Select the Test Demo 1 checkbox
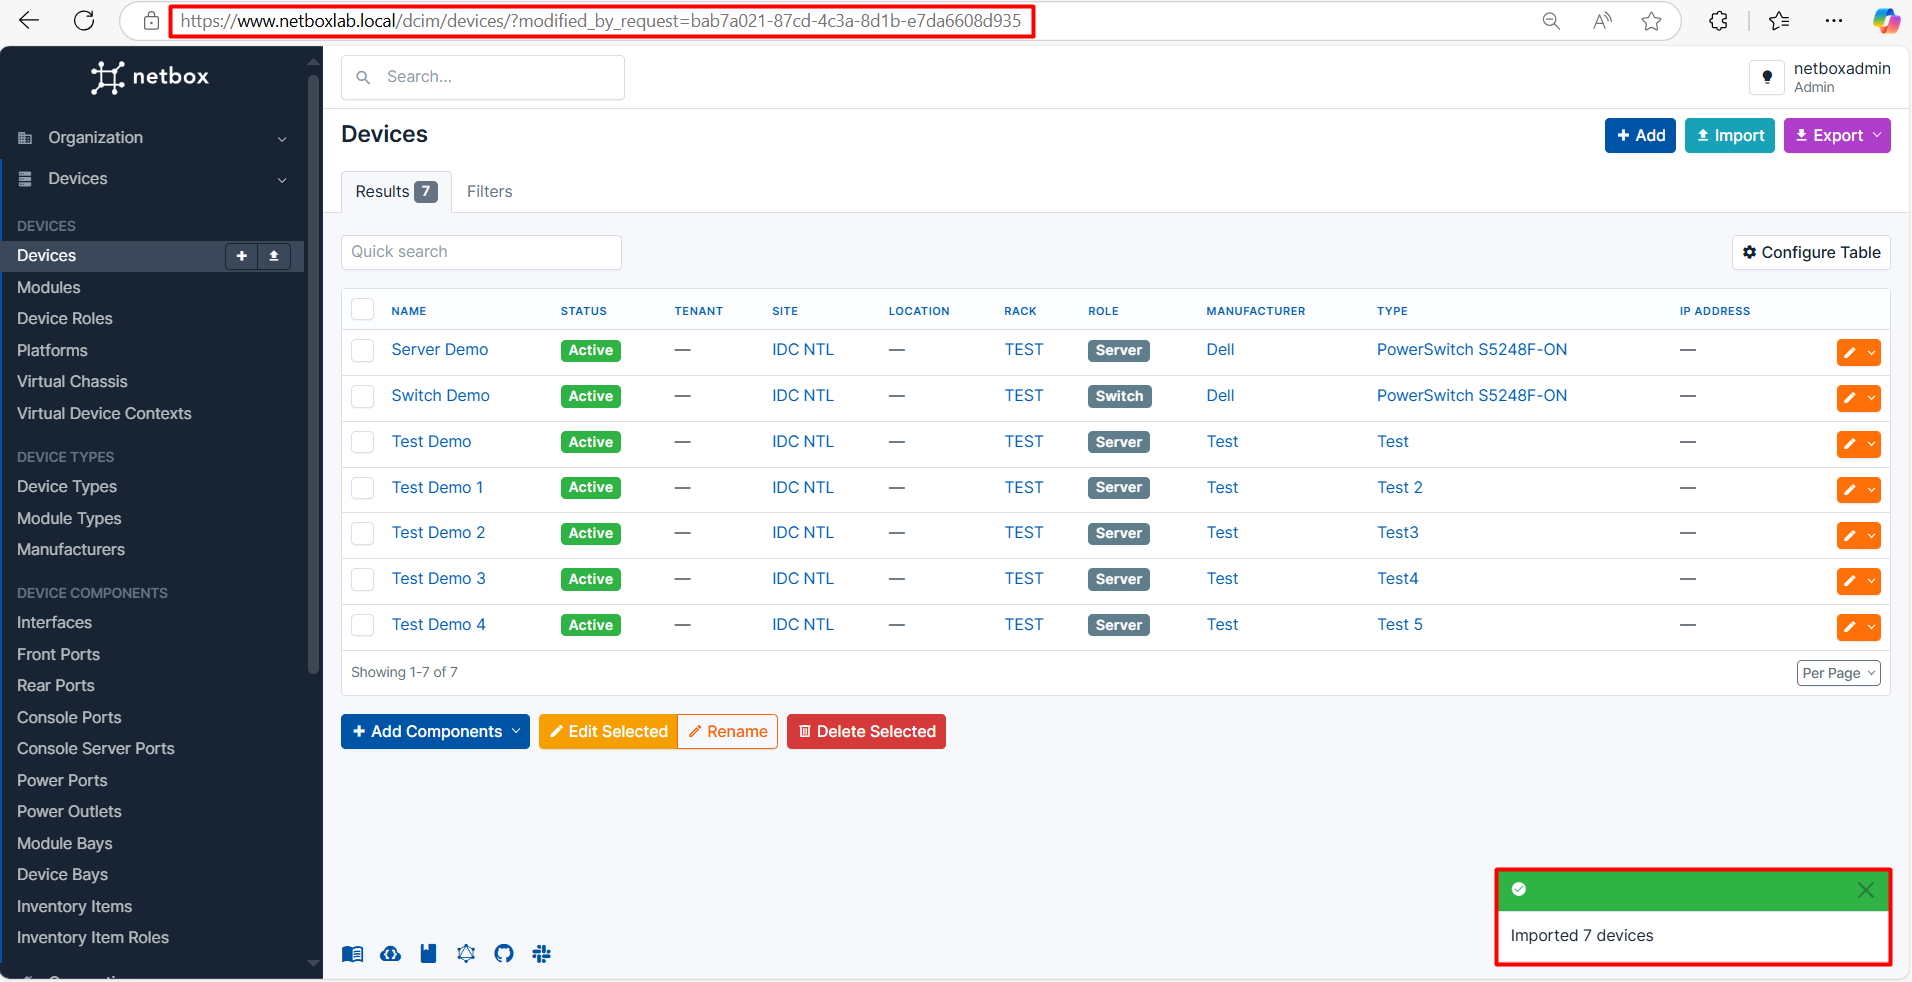The height and width of the screenshot is (982, 1912). pyautogui.click(x=363, y=488)
